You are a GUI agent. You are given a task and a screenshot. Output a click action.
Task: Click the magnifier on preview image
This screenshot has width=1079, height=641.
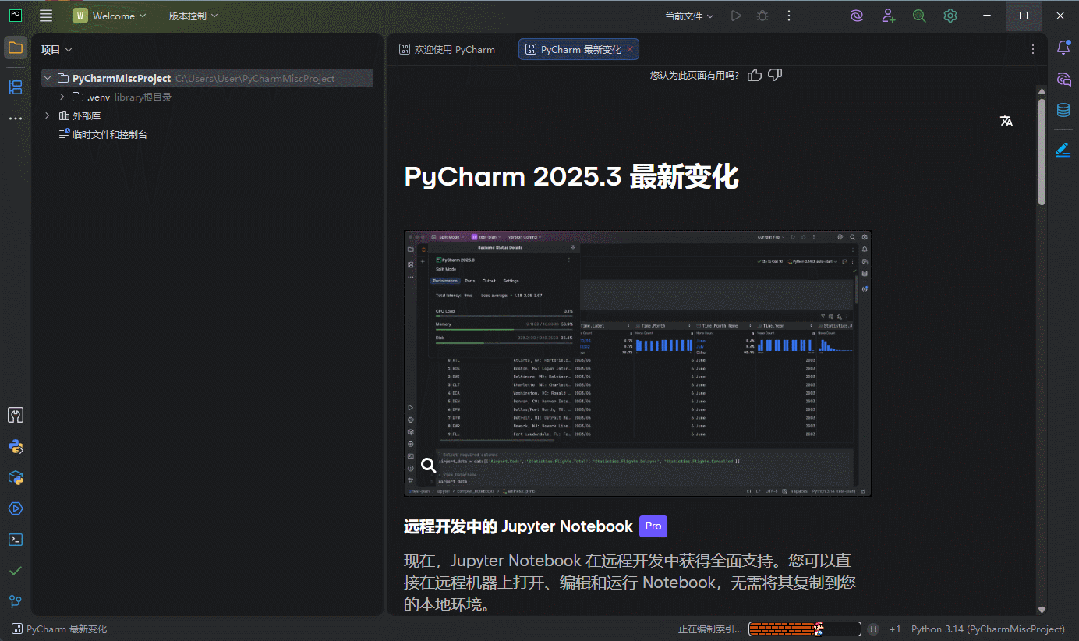point(428,465)
